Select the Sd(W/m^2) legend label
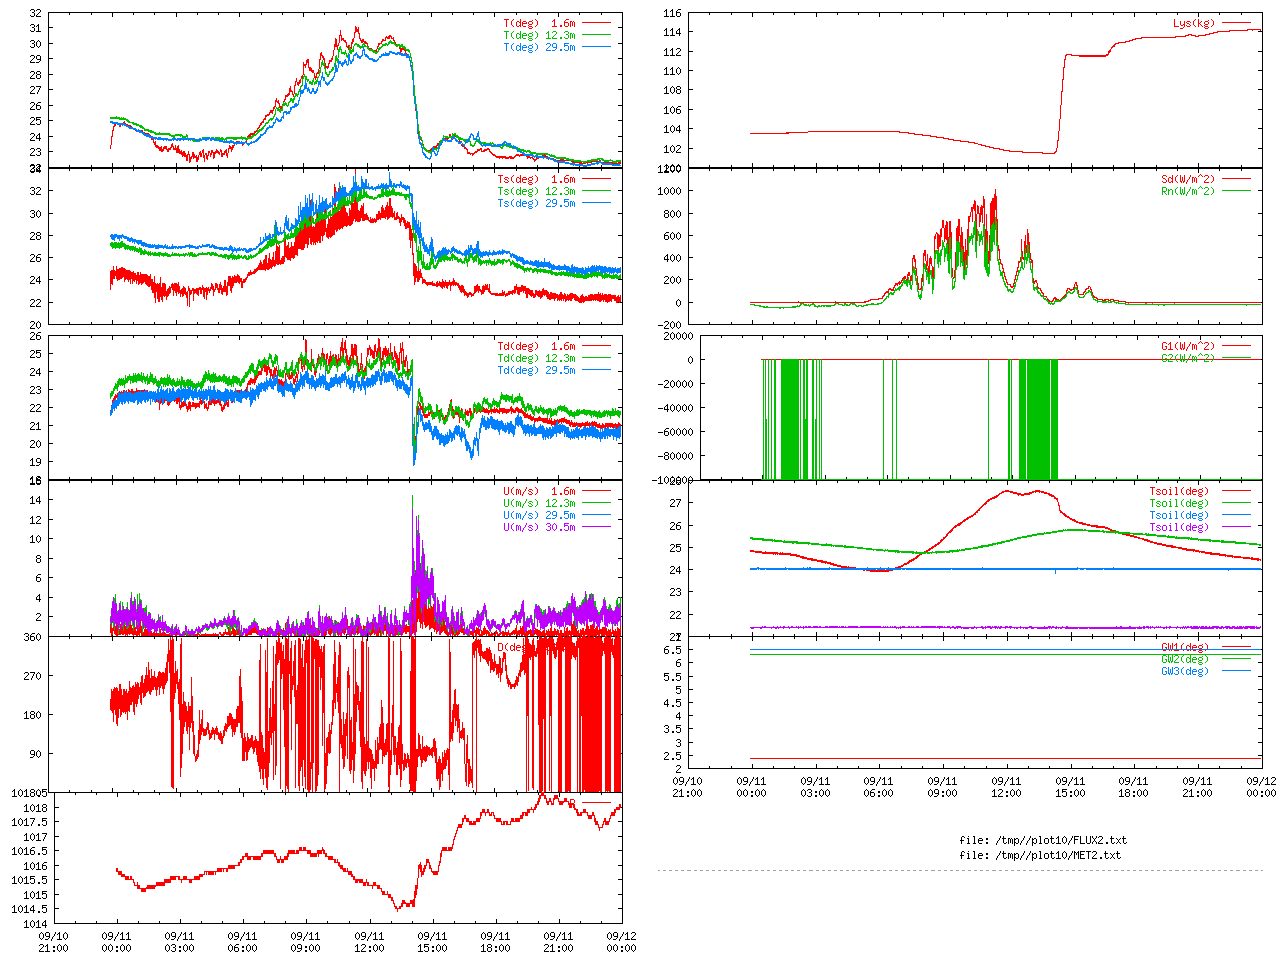 (1189, 180)
